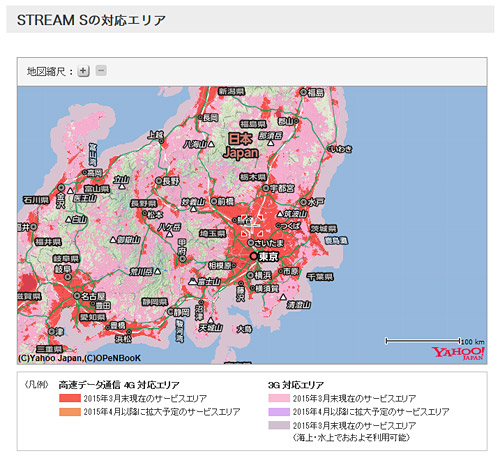Click the 静岡県 prefecture label
500x458 pixels.
155,302
